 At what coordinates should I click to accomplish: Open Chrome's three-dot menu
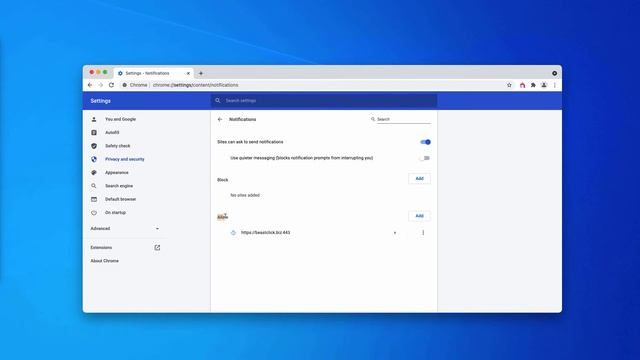pyautogui.click(x=555, y=85)
